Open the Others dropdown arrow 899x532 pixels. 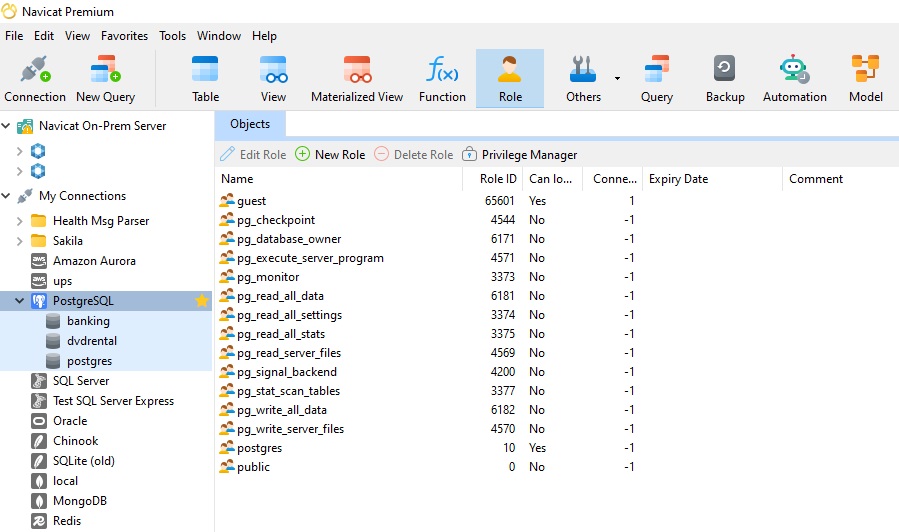click(617, 78)
